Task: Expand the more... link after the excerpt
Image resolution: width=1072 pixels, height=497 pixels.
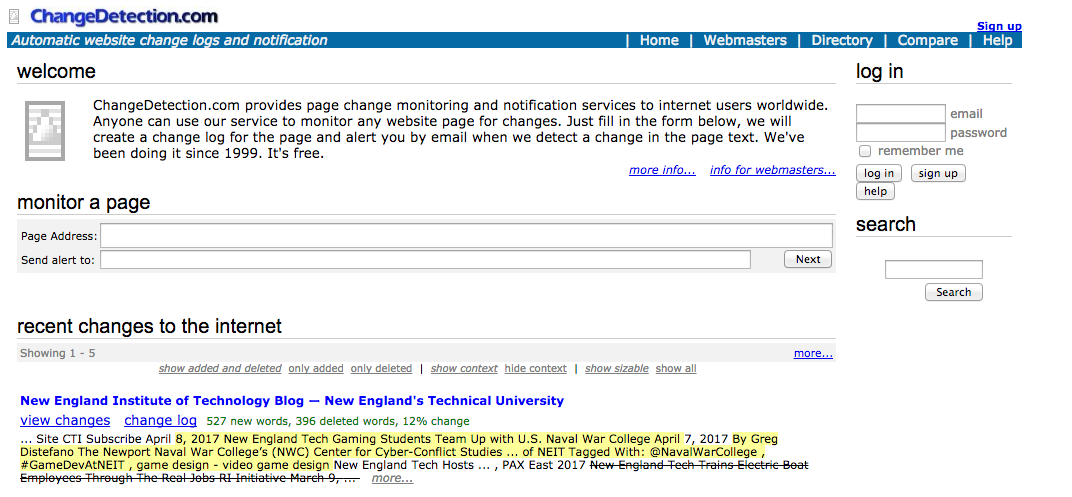Action: click(392, 479)
